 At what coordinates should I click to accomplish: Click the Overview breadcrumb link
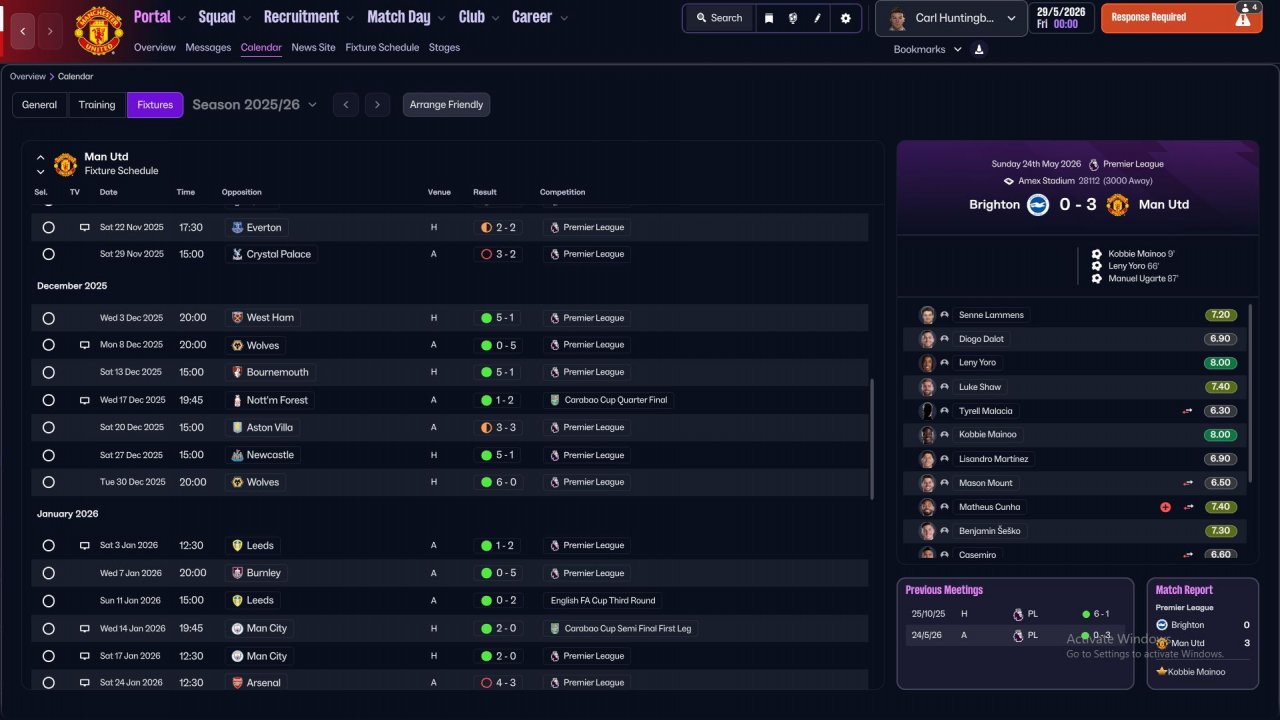(x=28, y=76)
